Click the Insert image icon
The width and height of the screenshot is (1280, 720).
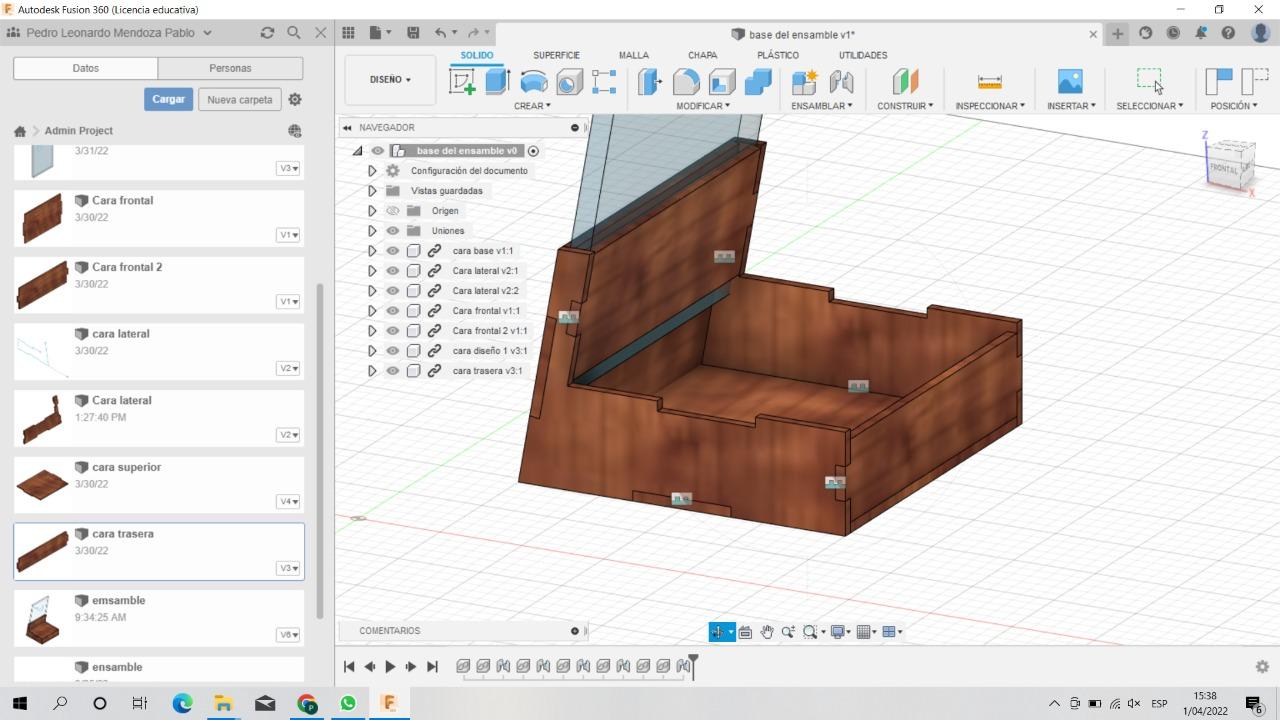(1069, 82)
